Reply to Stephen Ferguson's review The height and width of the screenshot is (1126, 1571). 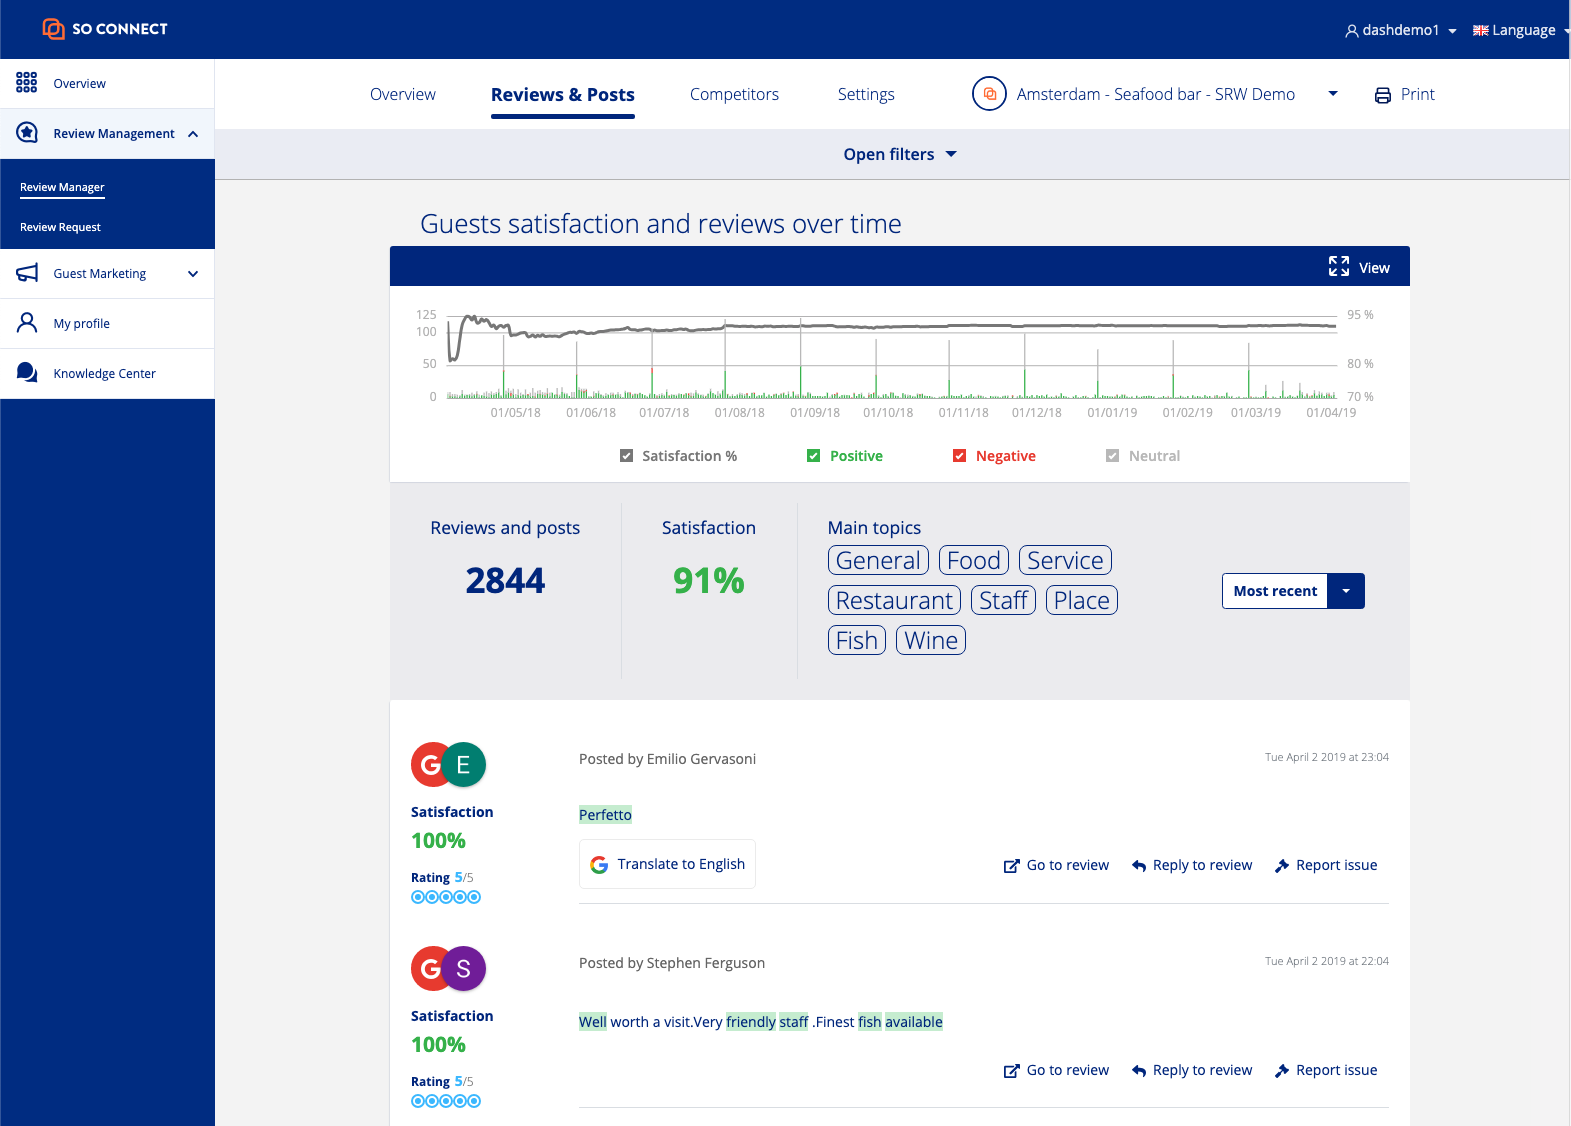1192,1070
